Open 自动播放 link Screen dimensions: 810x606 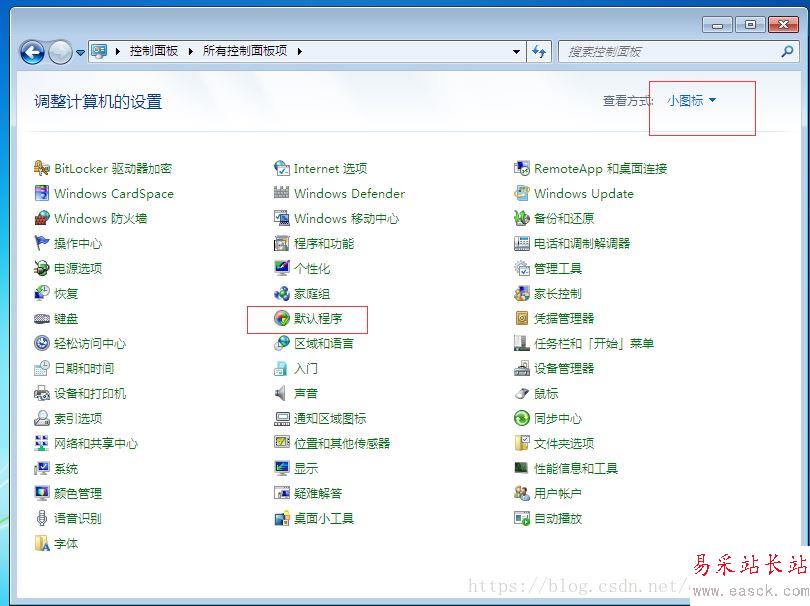[558, 518]
